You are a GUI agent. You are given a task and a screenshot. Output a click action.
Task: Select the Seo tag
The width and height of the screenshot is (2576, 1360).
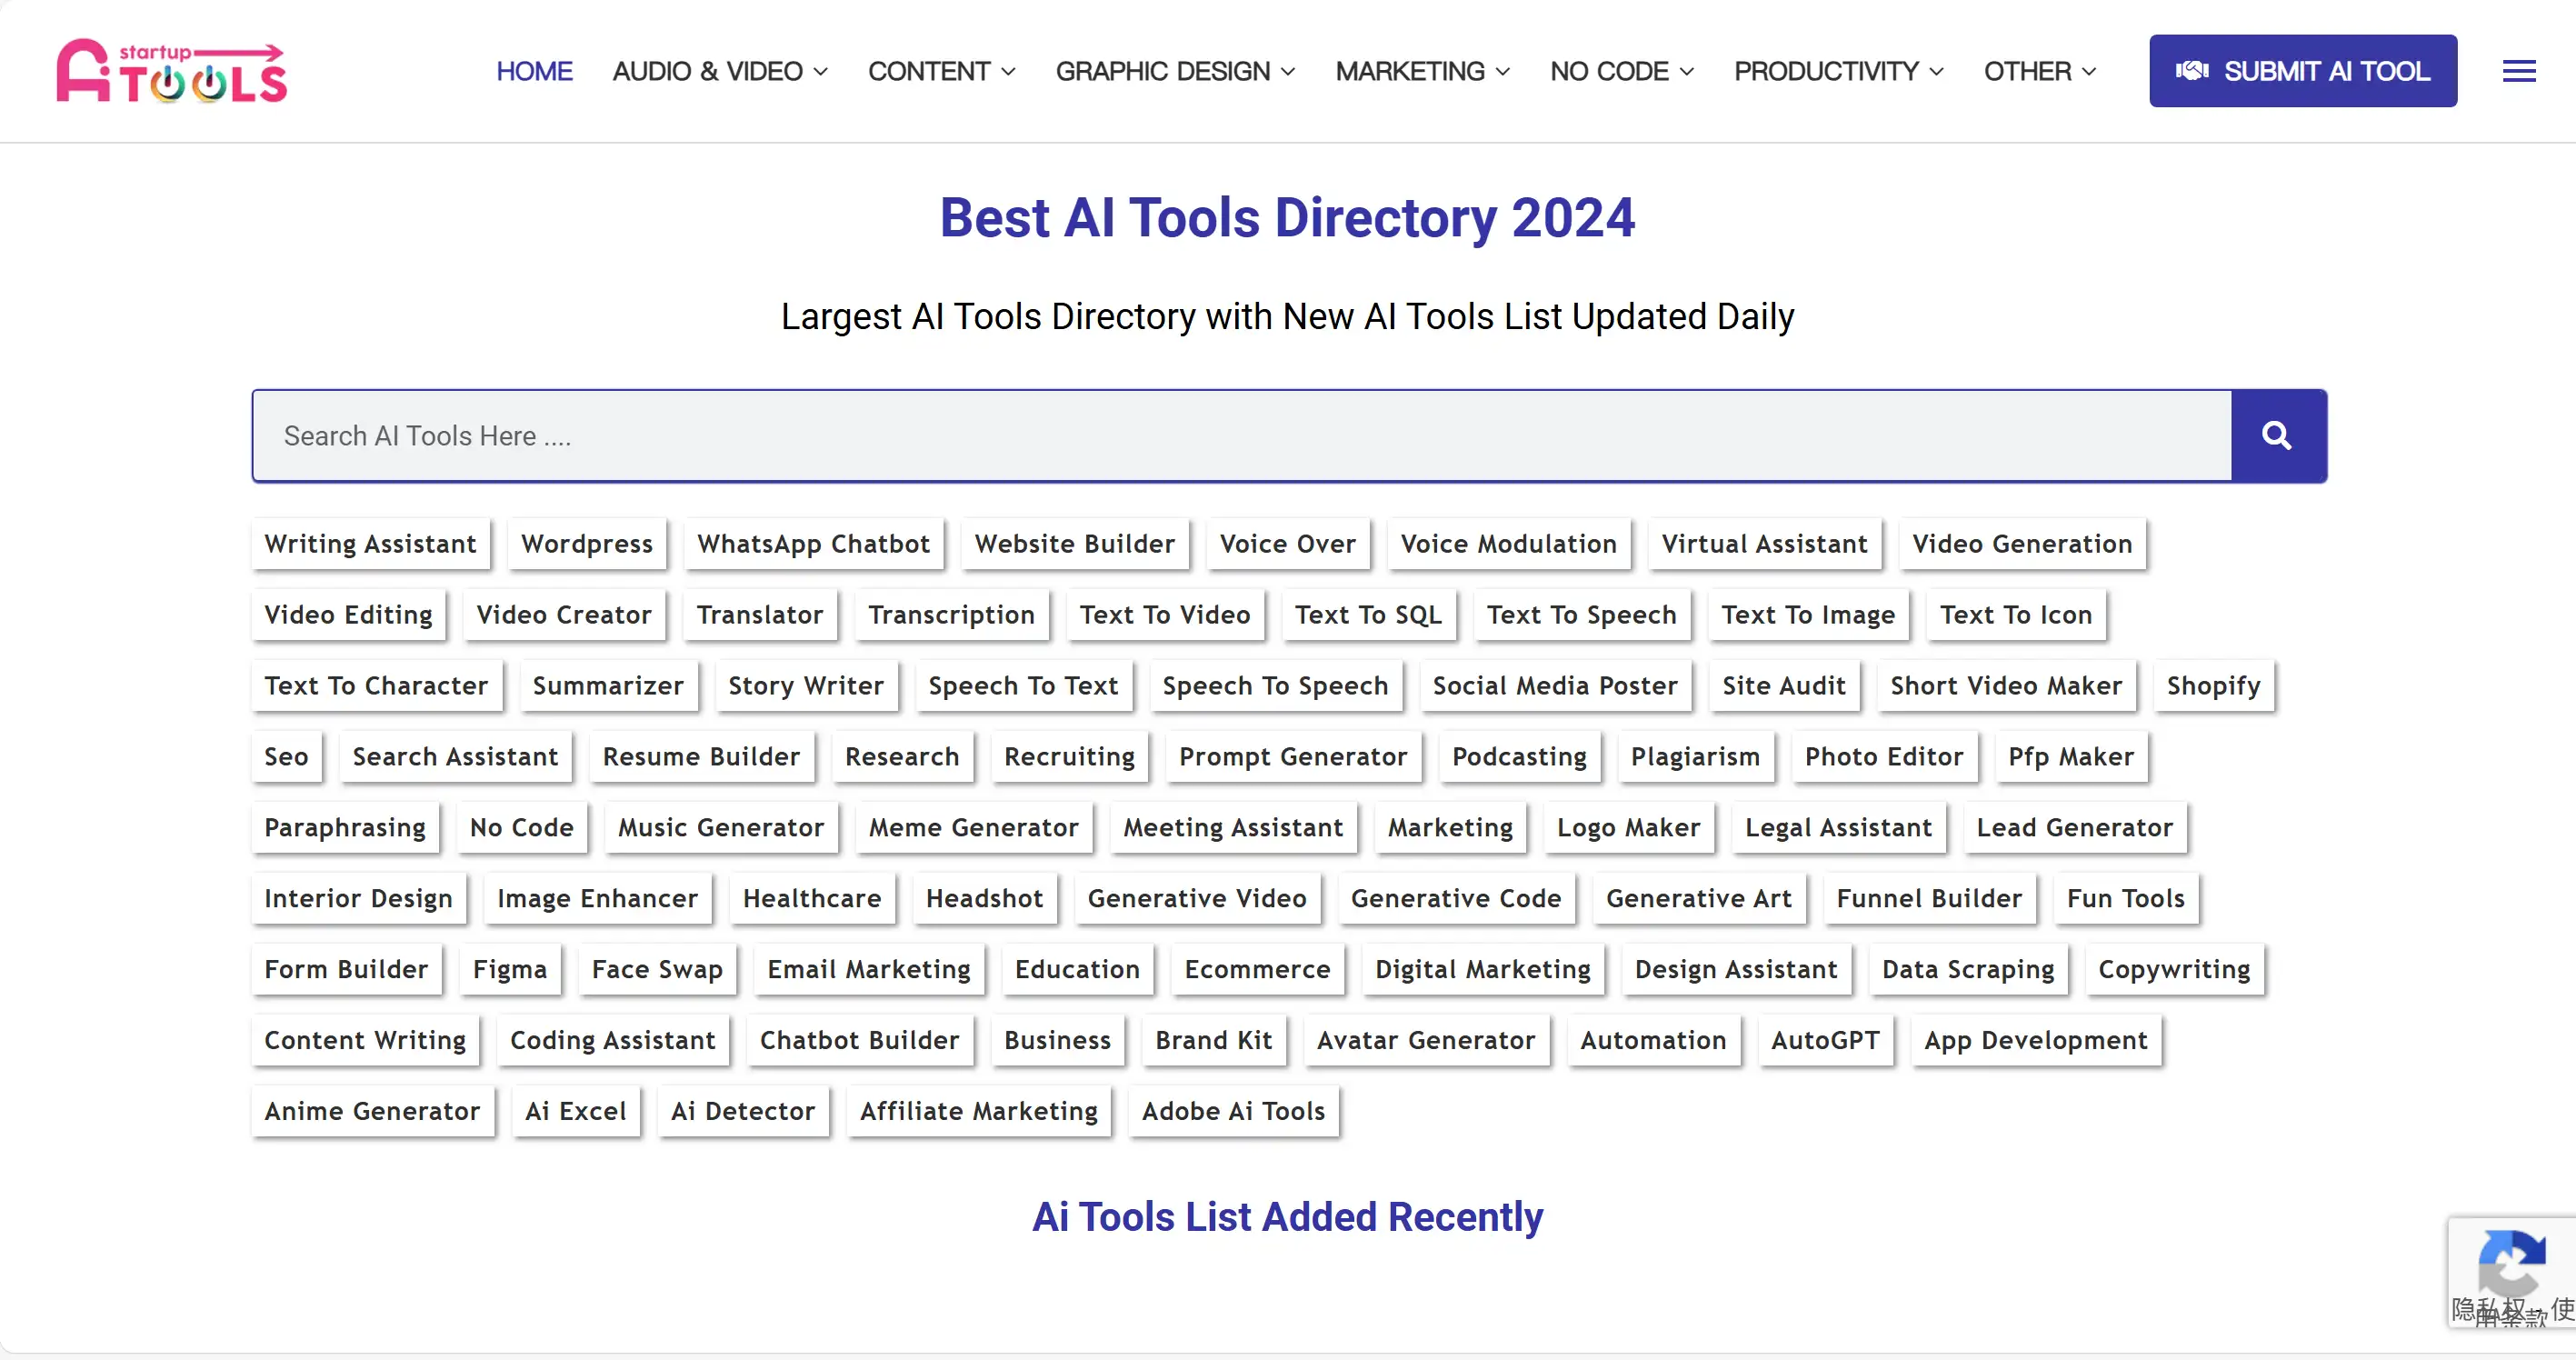(286, 757)
